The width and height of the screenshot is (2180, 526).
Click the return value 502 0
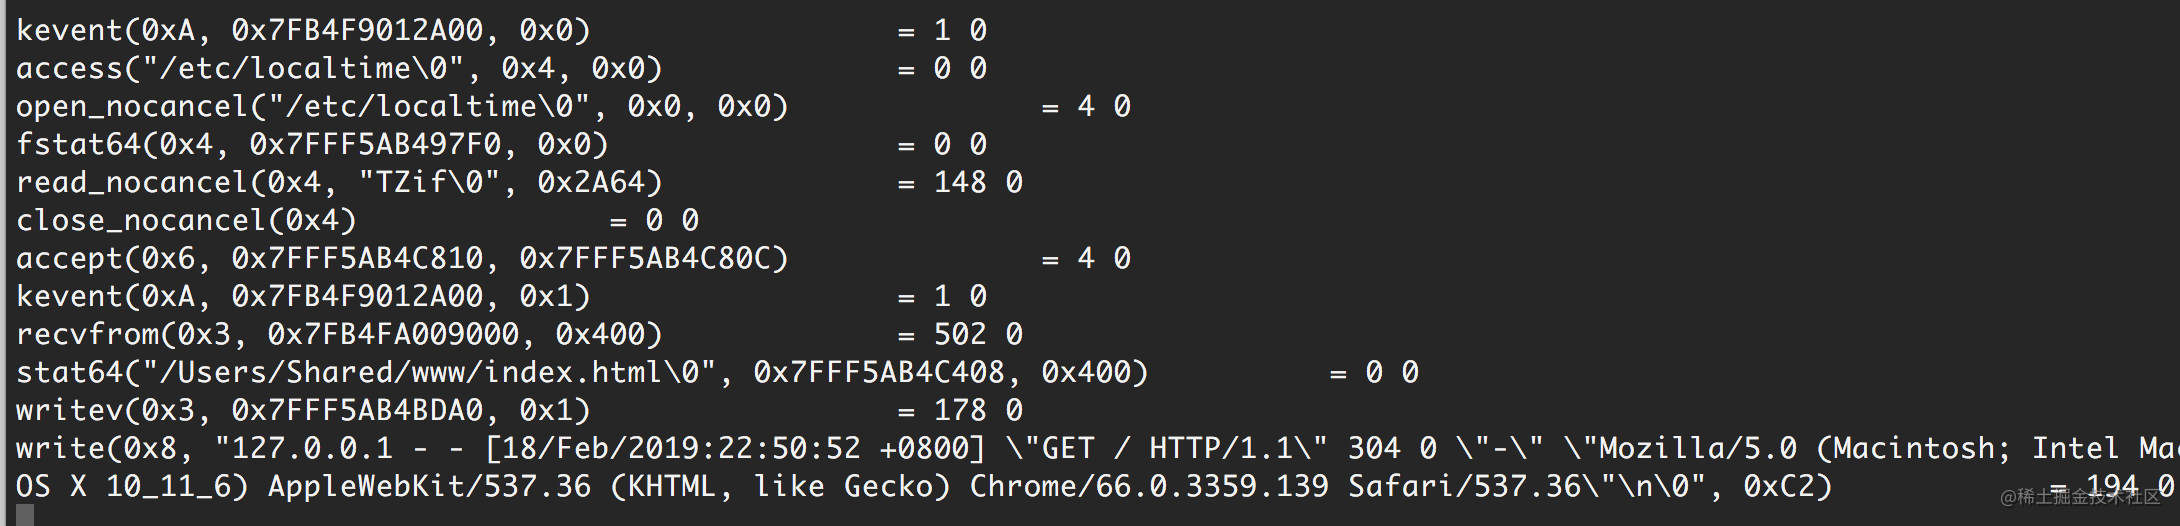[978, 335]
